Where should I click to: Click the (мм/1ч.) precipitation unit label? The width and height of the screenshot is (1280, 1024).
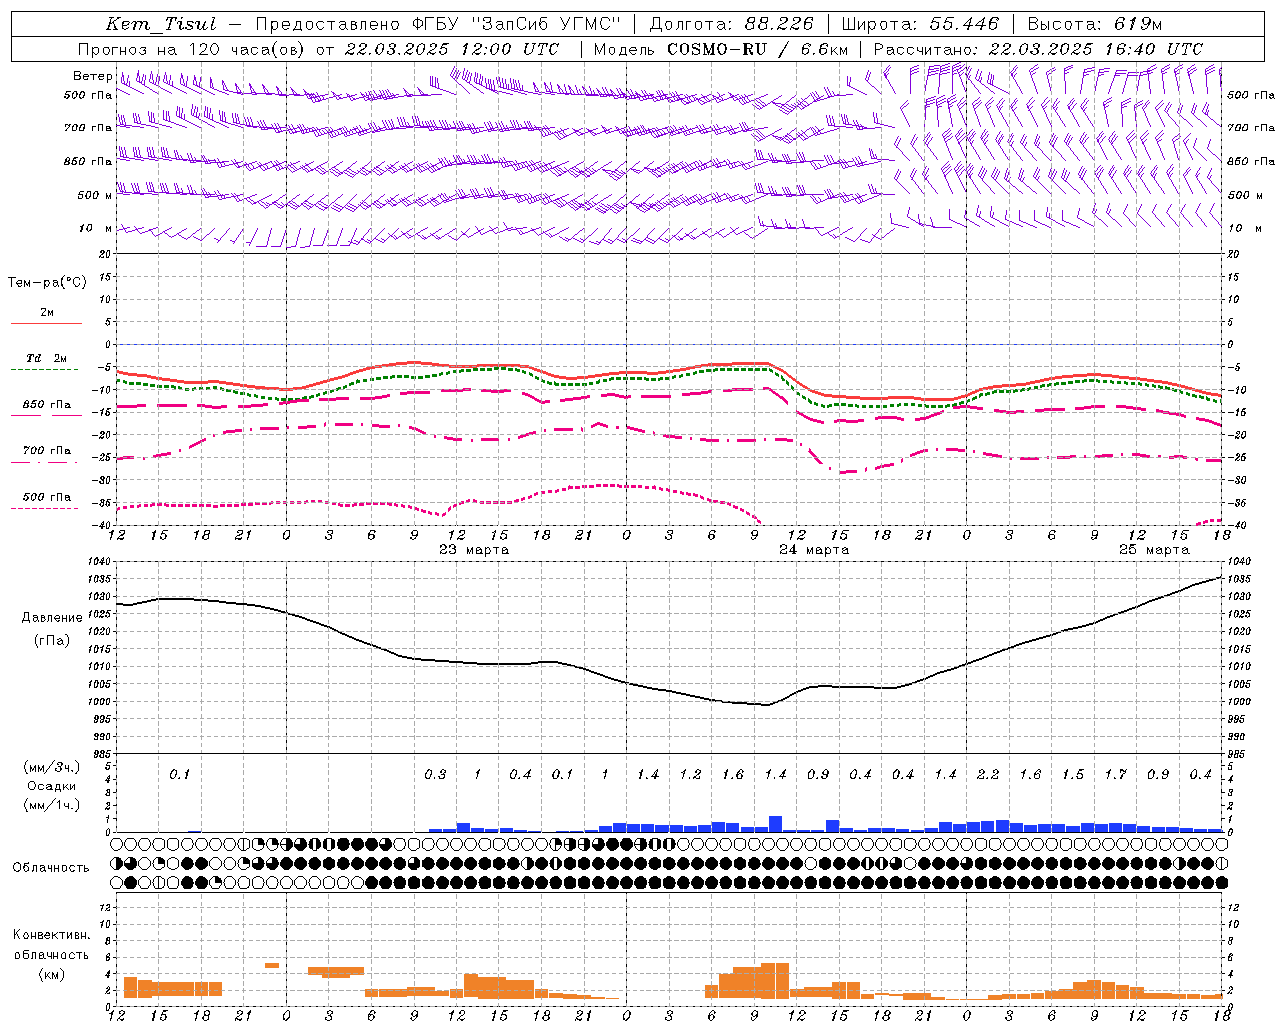[52, 805]
